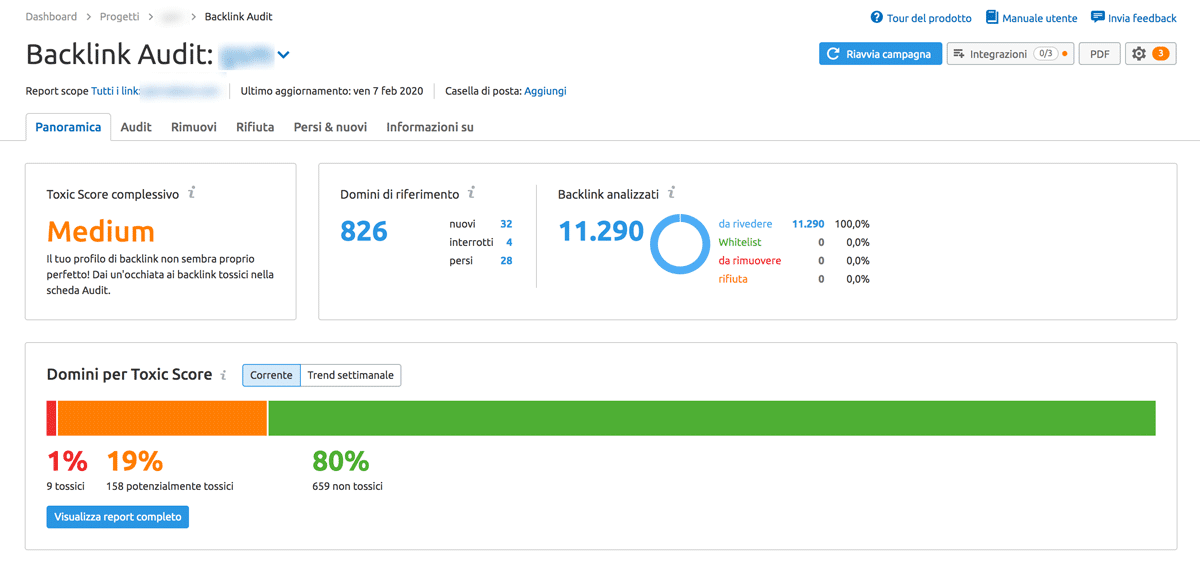Click the da rimuovere label
This screenshot has width=1200, height=564.
click(x=750, y=260)
